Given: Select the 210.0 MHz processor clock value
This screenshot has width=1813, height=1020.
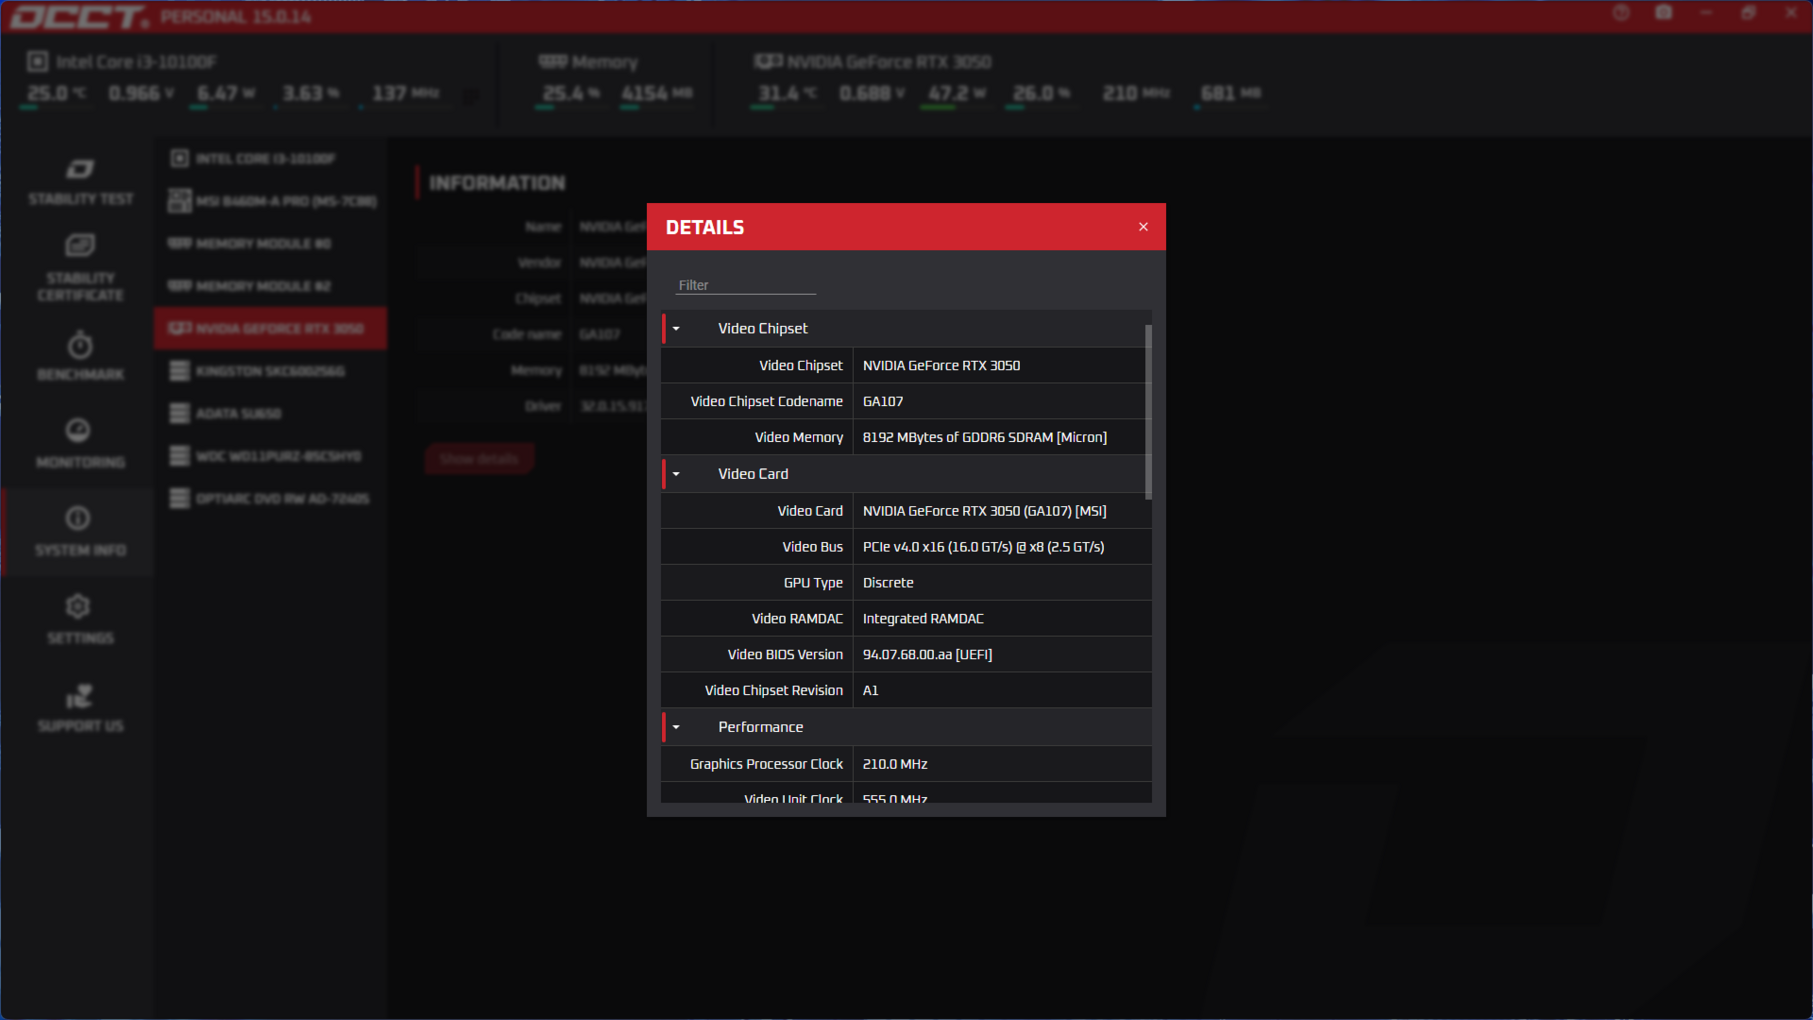Looking at the screenshot, I should coord(895,764).
